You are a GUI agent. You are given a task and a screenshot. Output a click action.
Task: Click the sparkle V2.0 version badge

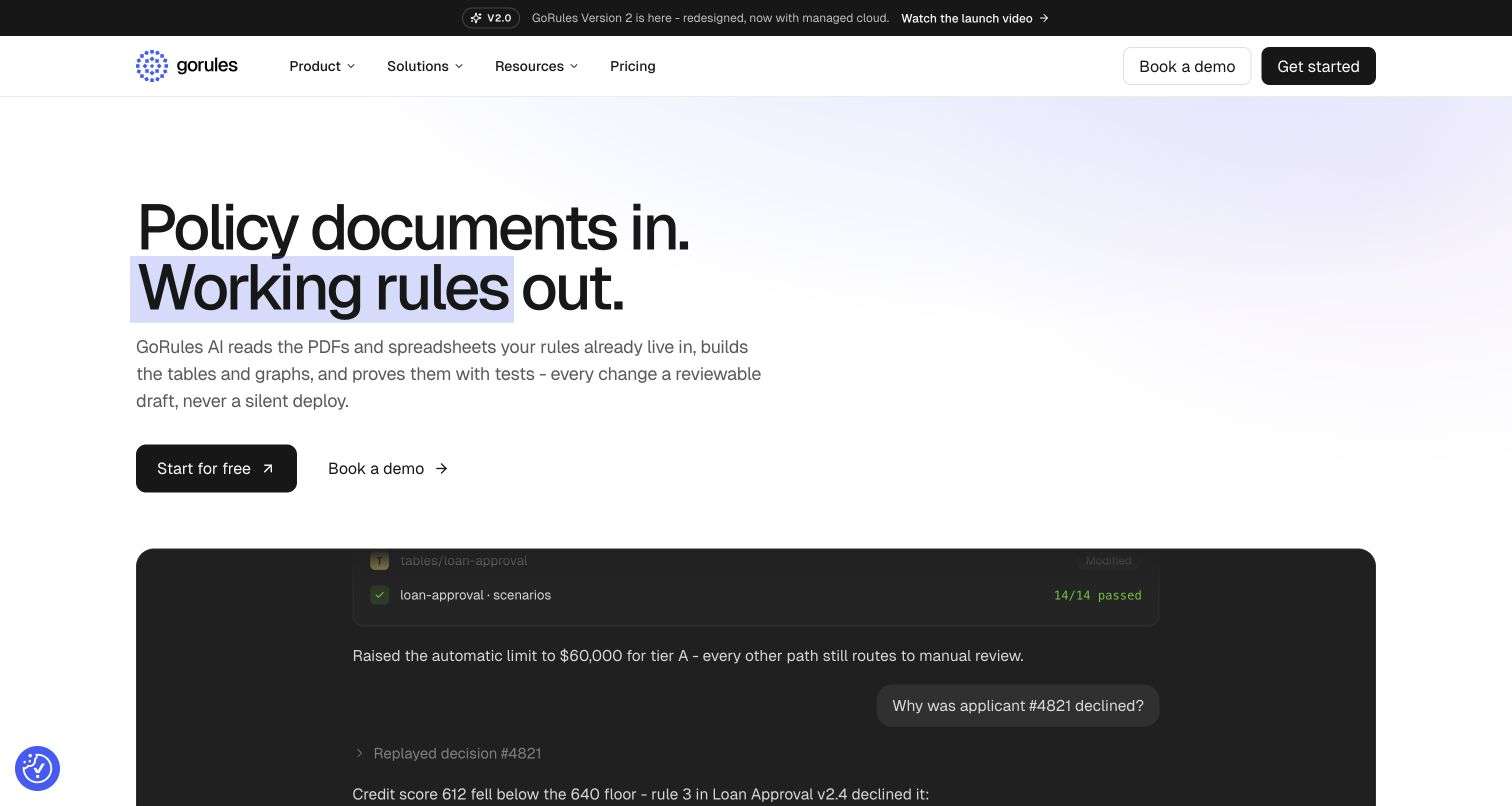[x=491, y=18]
